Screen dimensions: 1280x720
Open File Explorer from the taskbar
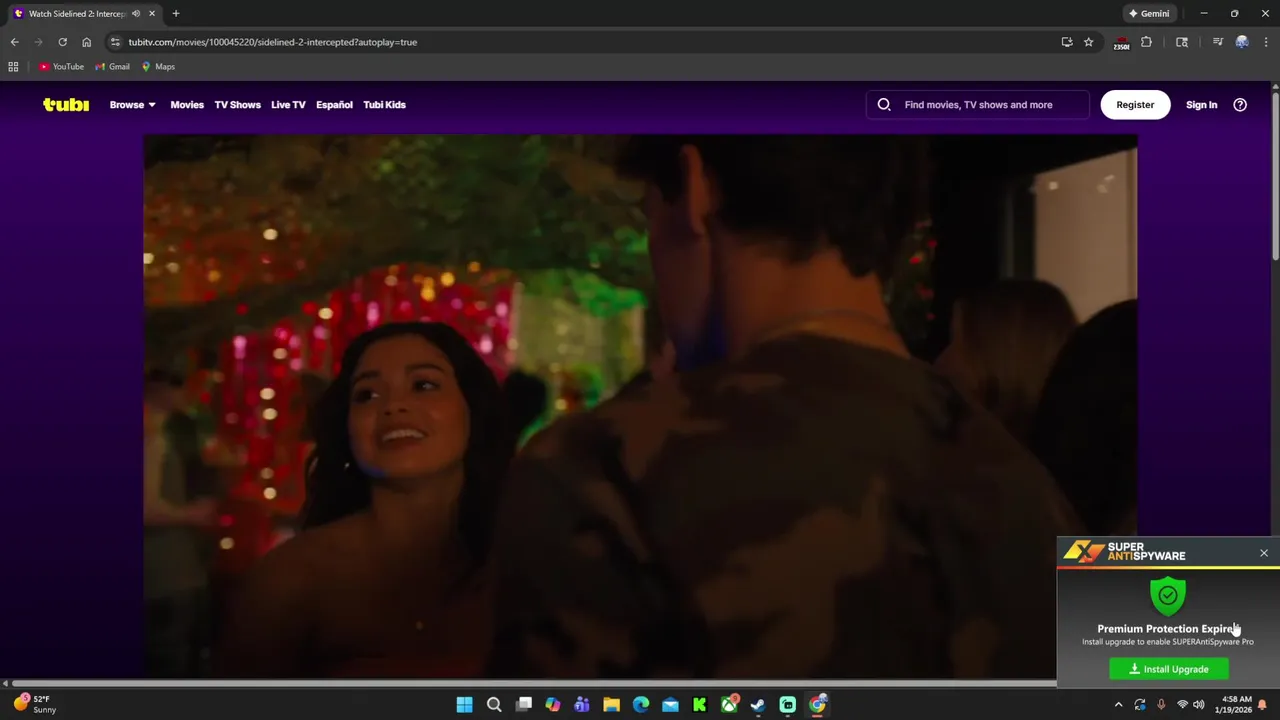(x=611, y=705)
